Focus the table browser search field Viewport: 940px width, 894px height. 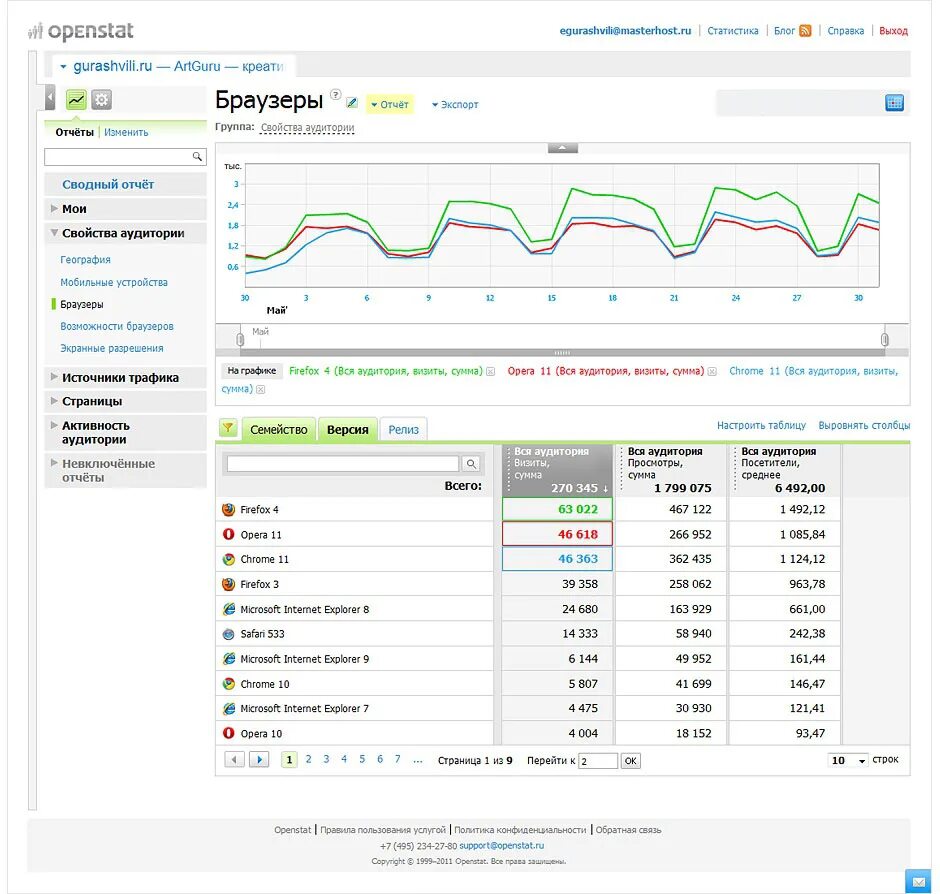tap(343, 463)
